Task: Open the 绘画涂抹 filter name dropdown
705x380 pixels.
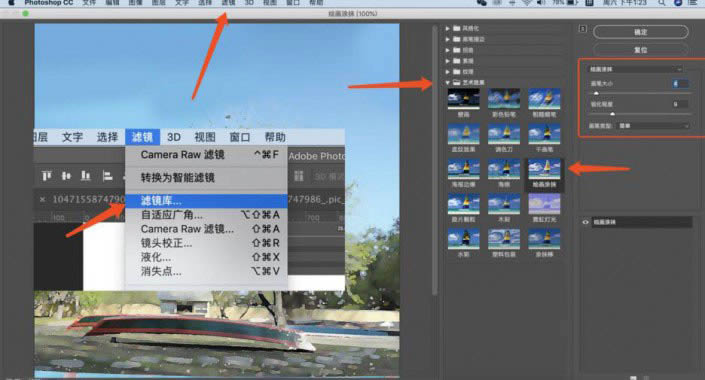Action: (634, 69)
